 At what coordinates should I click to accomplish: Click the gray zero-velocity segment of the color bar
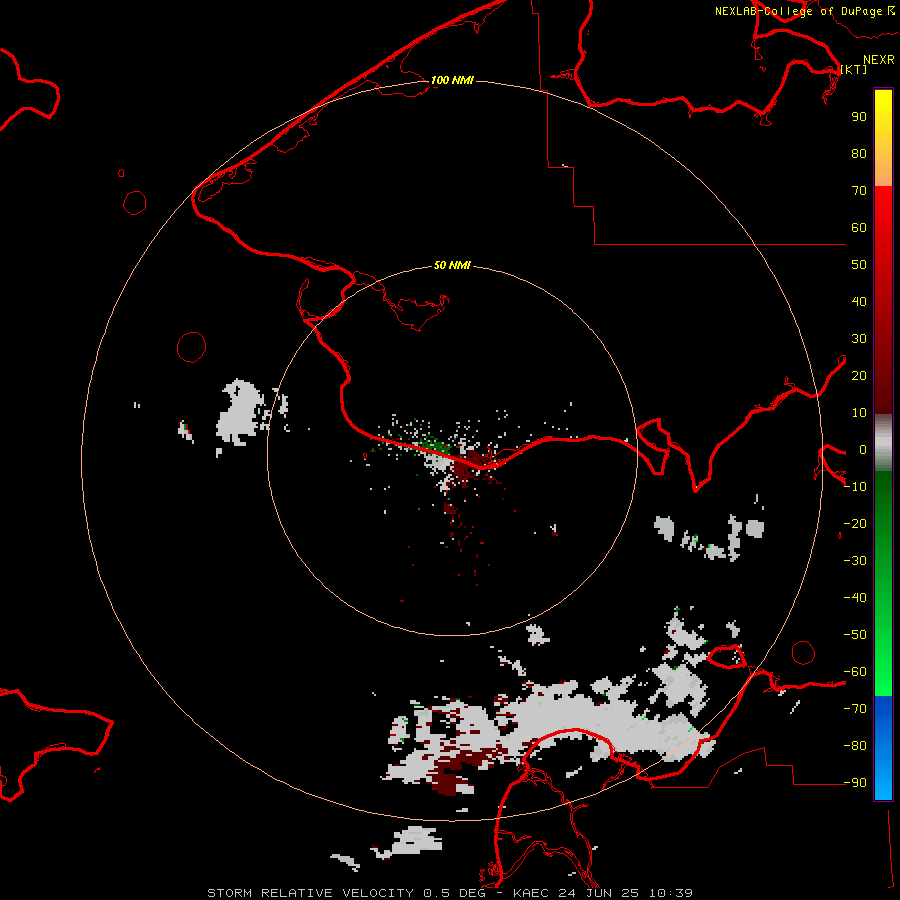(x=883, y=443)
